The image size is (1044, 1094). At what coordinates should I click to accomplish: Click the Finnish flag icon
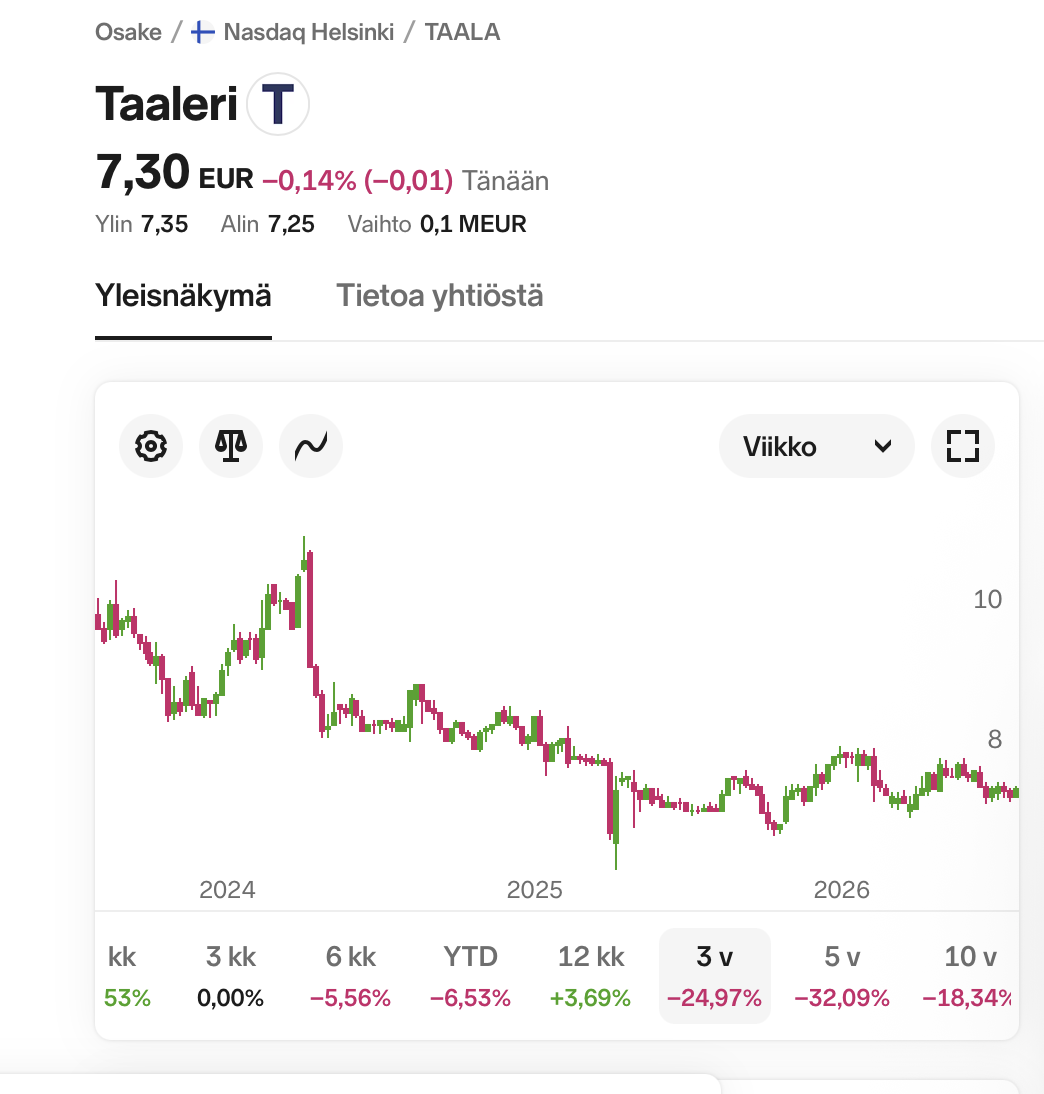(203, 32)
